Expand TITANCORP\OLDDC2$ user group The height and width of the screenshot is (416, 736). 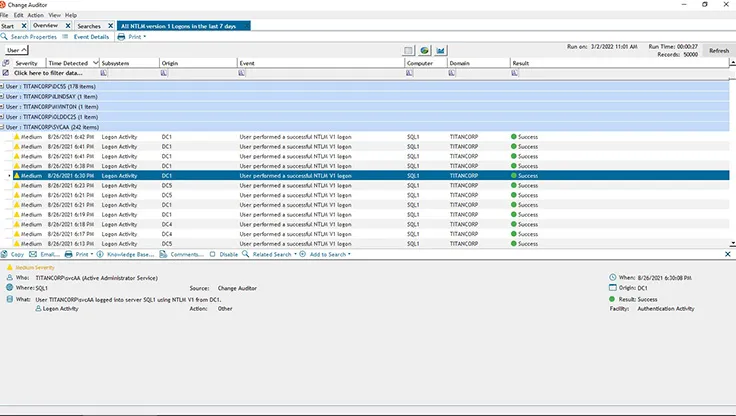[2, 117]
